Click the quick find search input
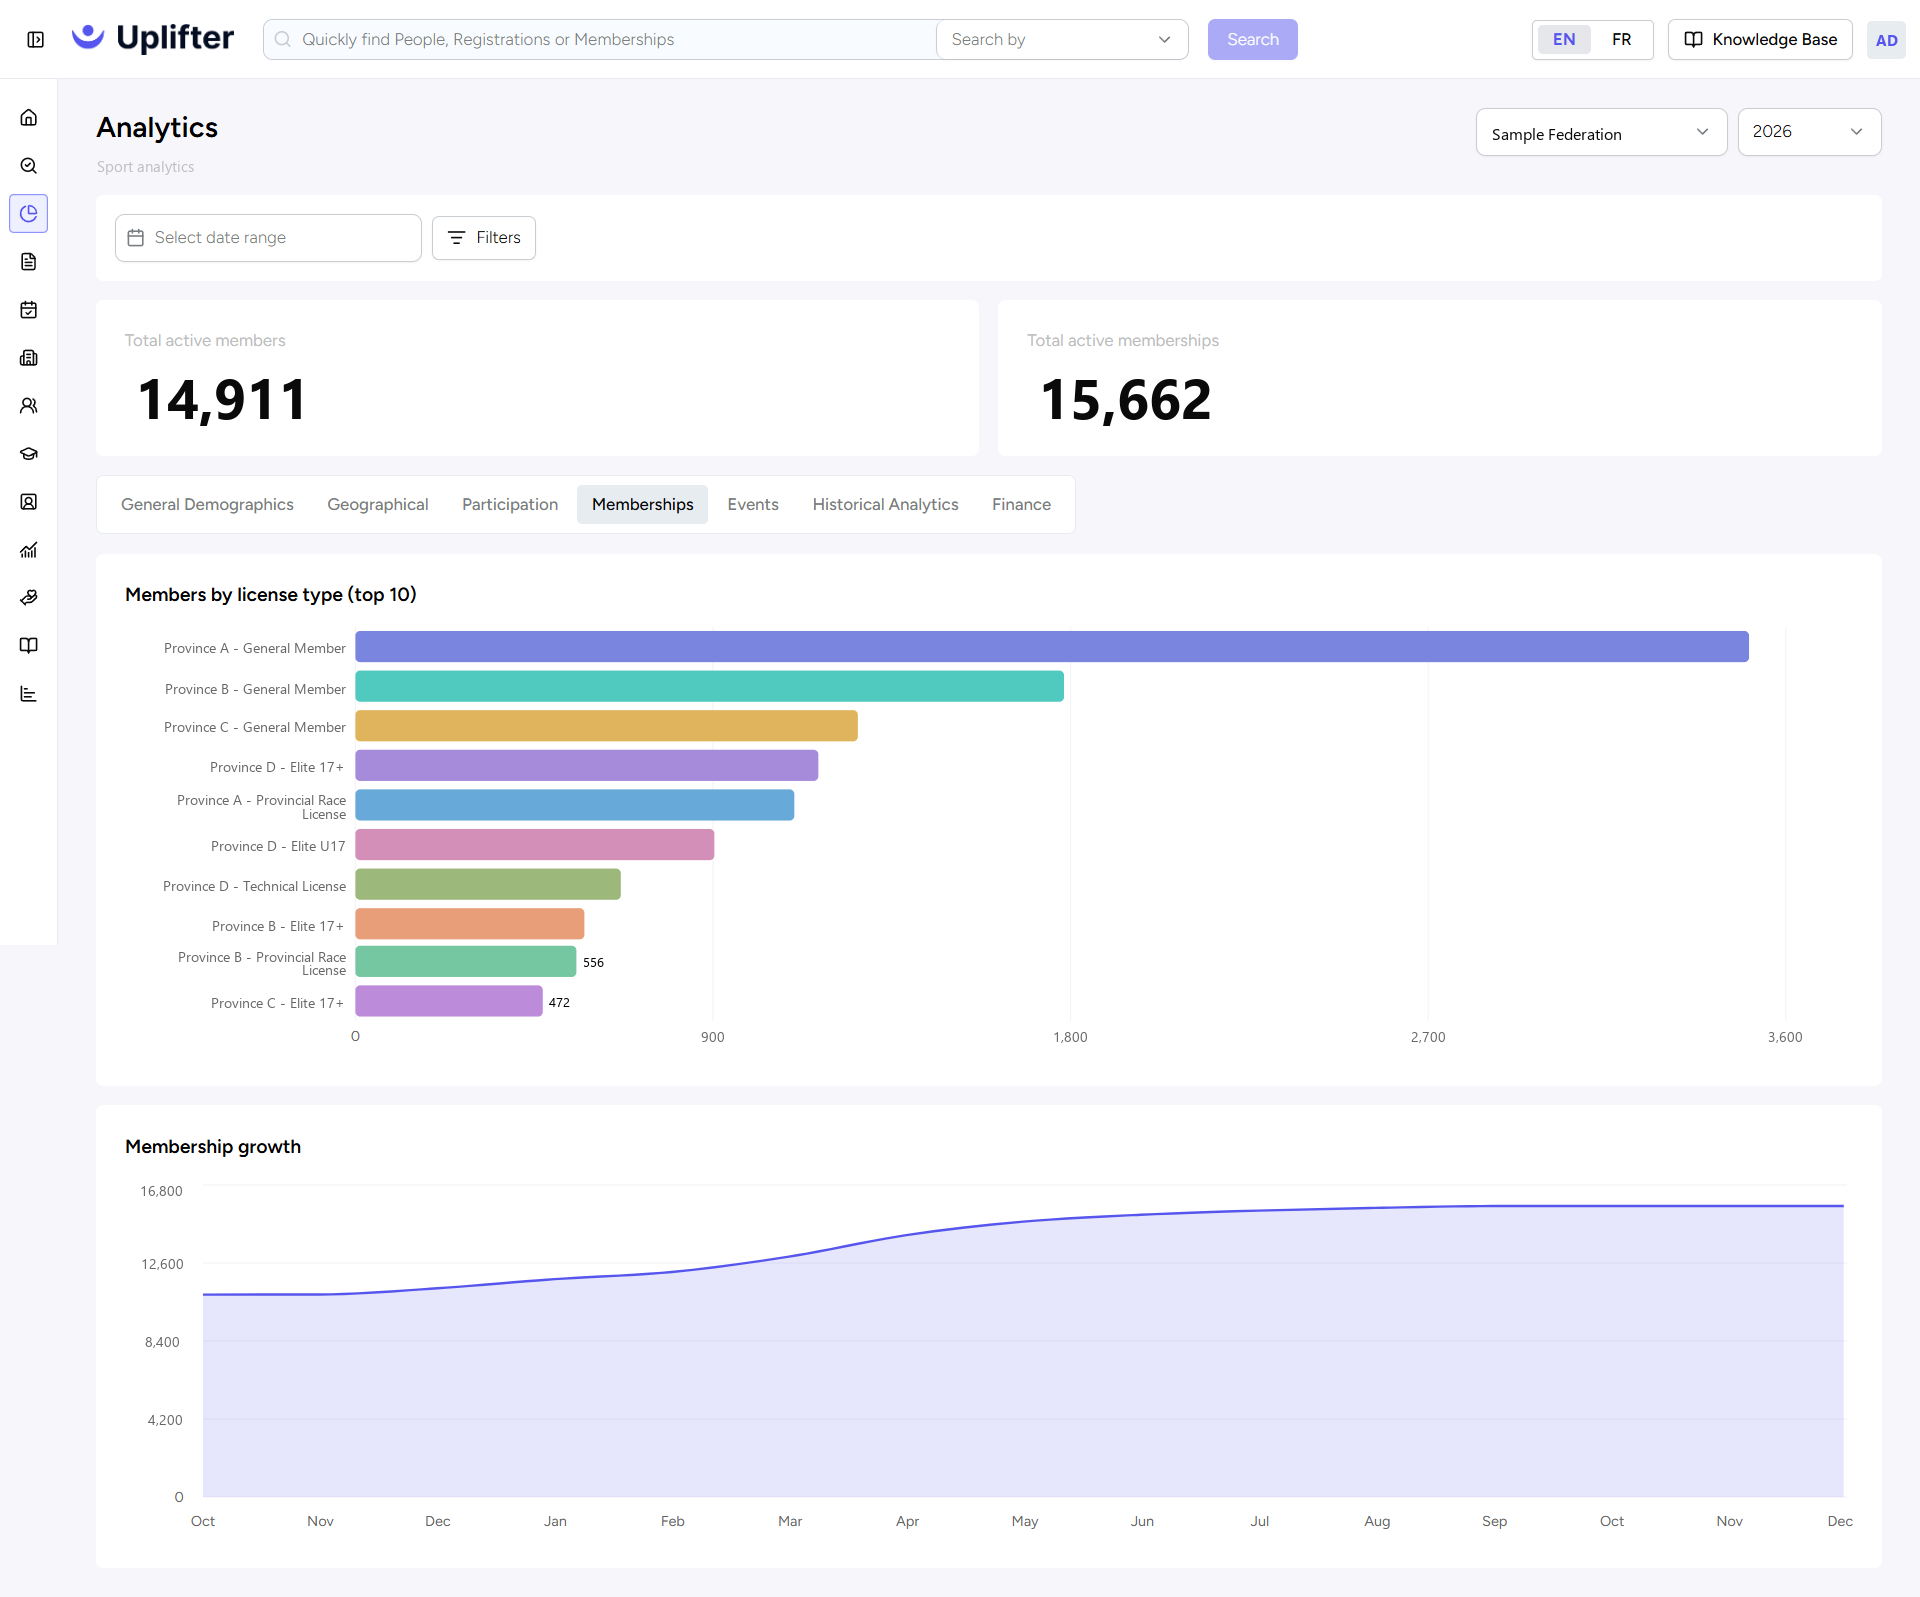The image size is (1920, 1597). click(600, 40)
